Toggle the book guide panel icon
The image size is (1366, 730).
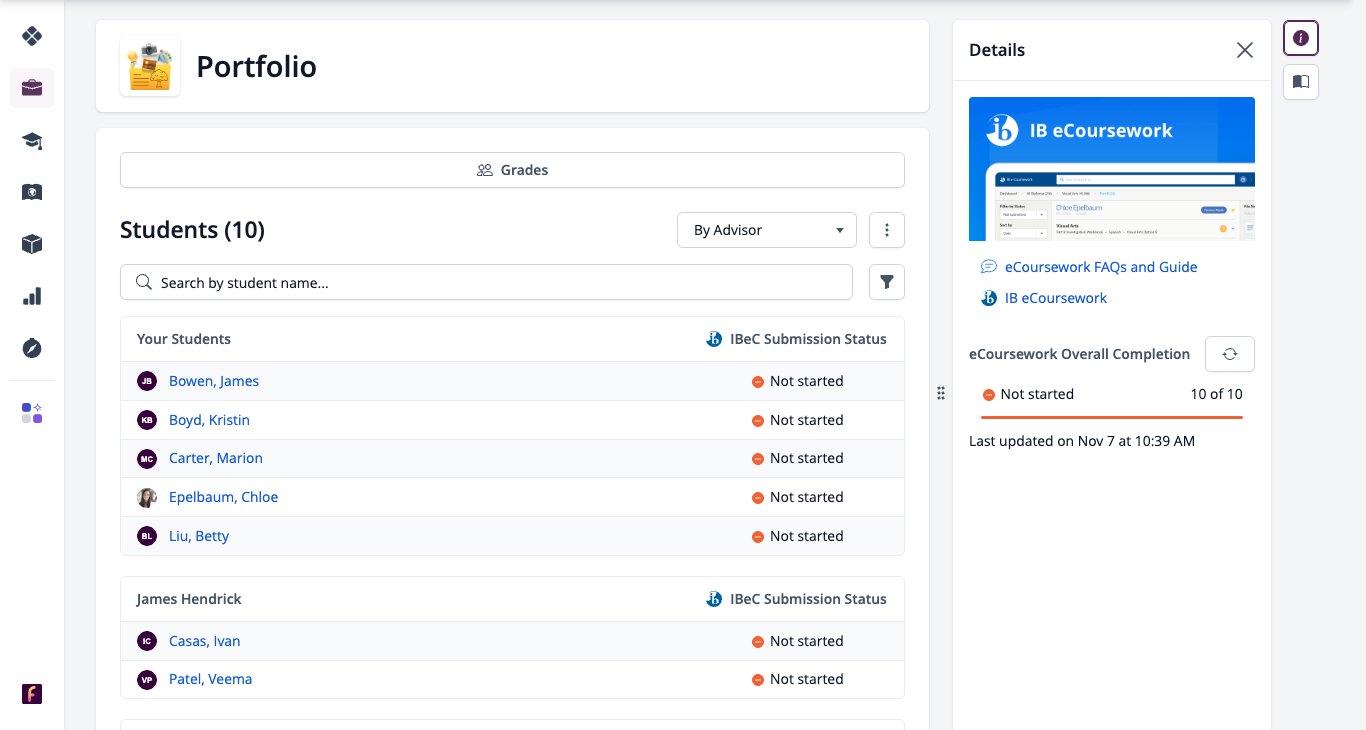coord(1301,82)
